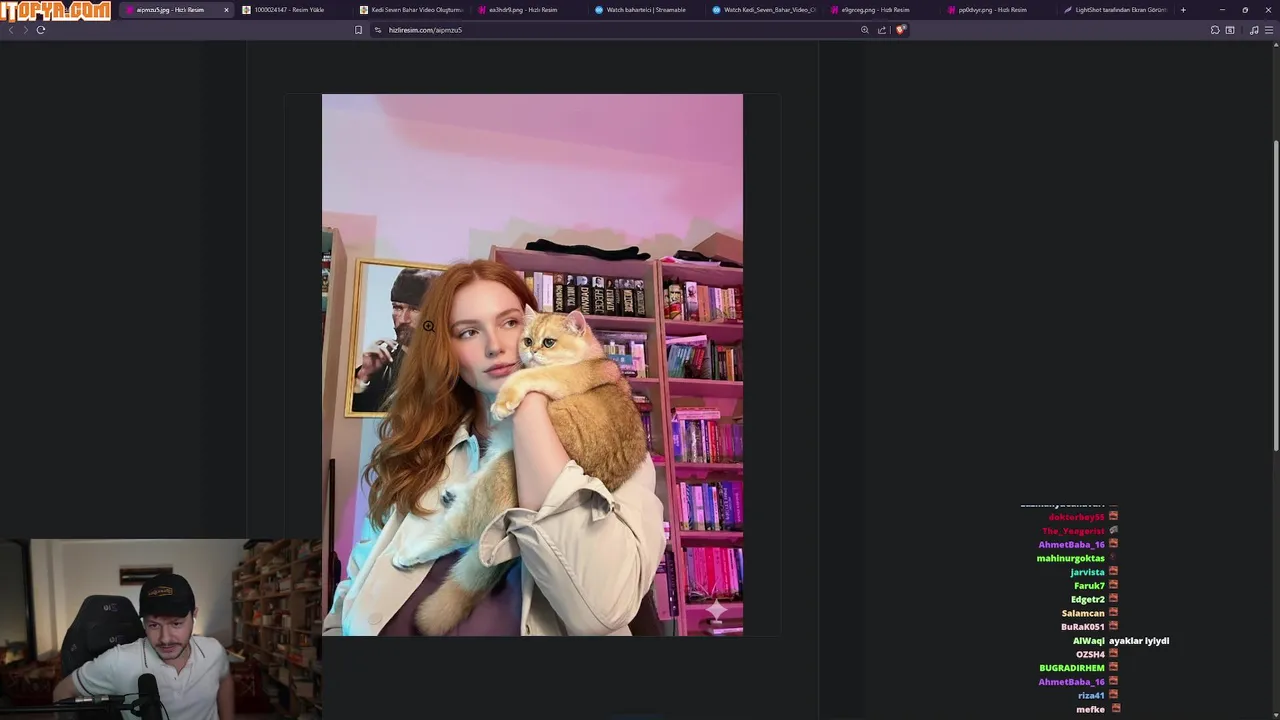1280x720 pixels.
Task: Switch to the ea3hdr9.png tab
Action: point(530,10)
